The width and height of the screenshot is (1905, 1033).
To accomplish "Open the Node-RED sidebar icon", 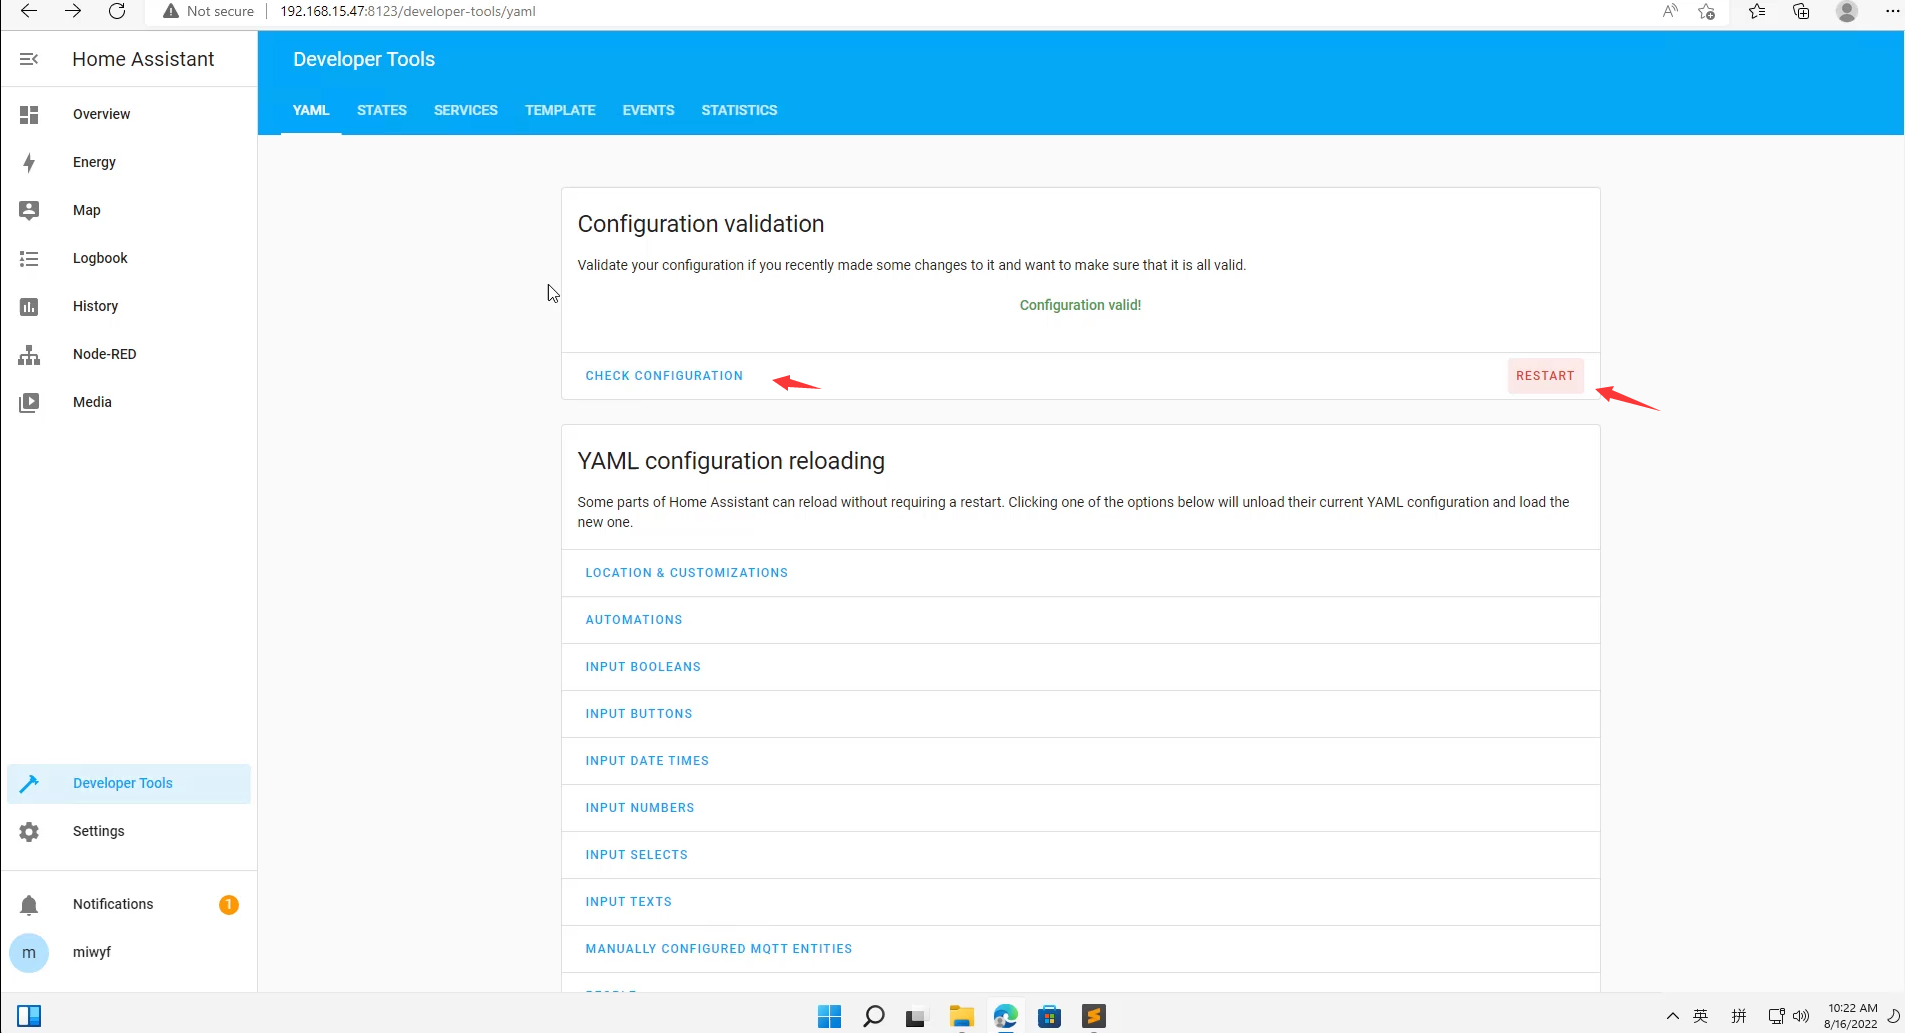I will tap(29, 355).
